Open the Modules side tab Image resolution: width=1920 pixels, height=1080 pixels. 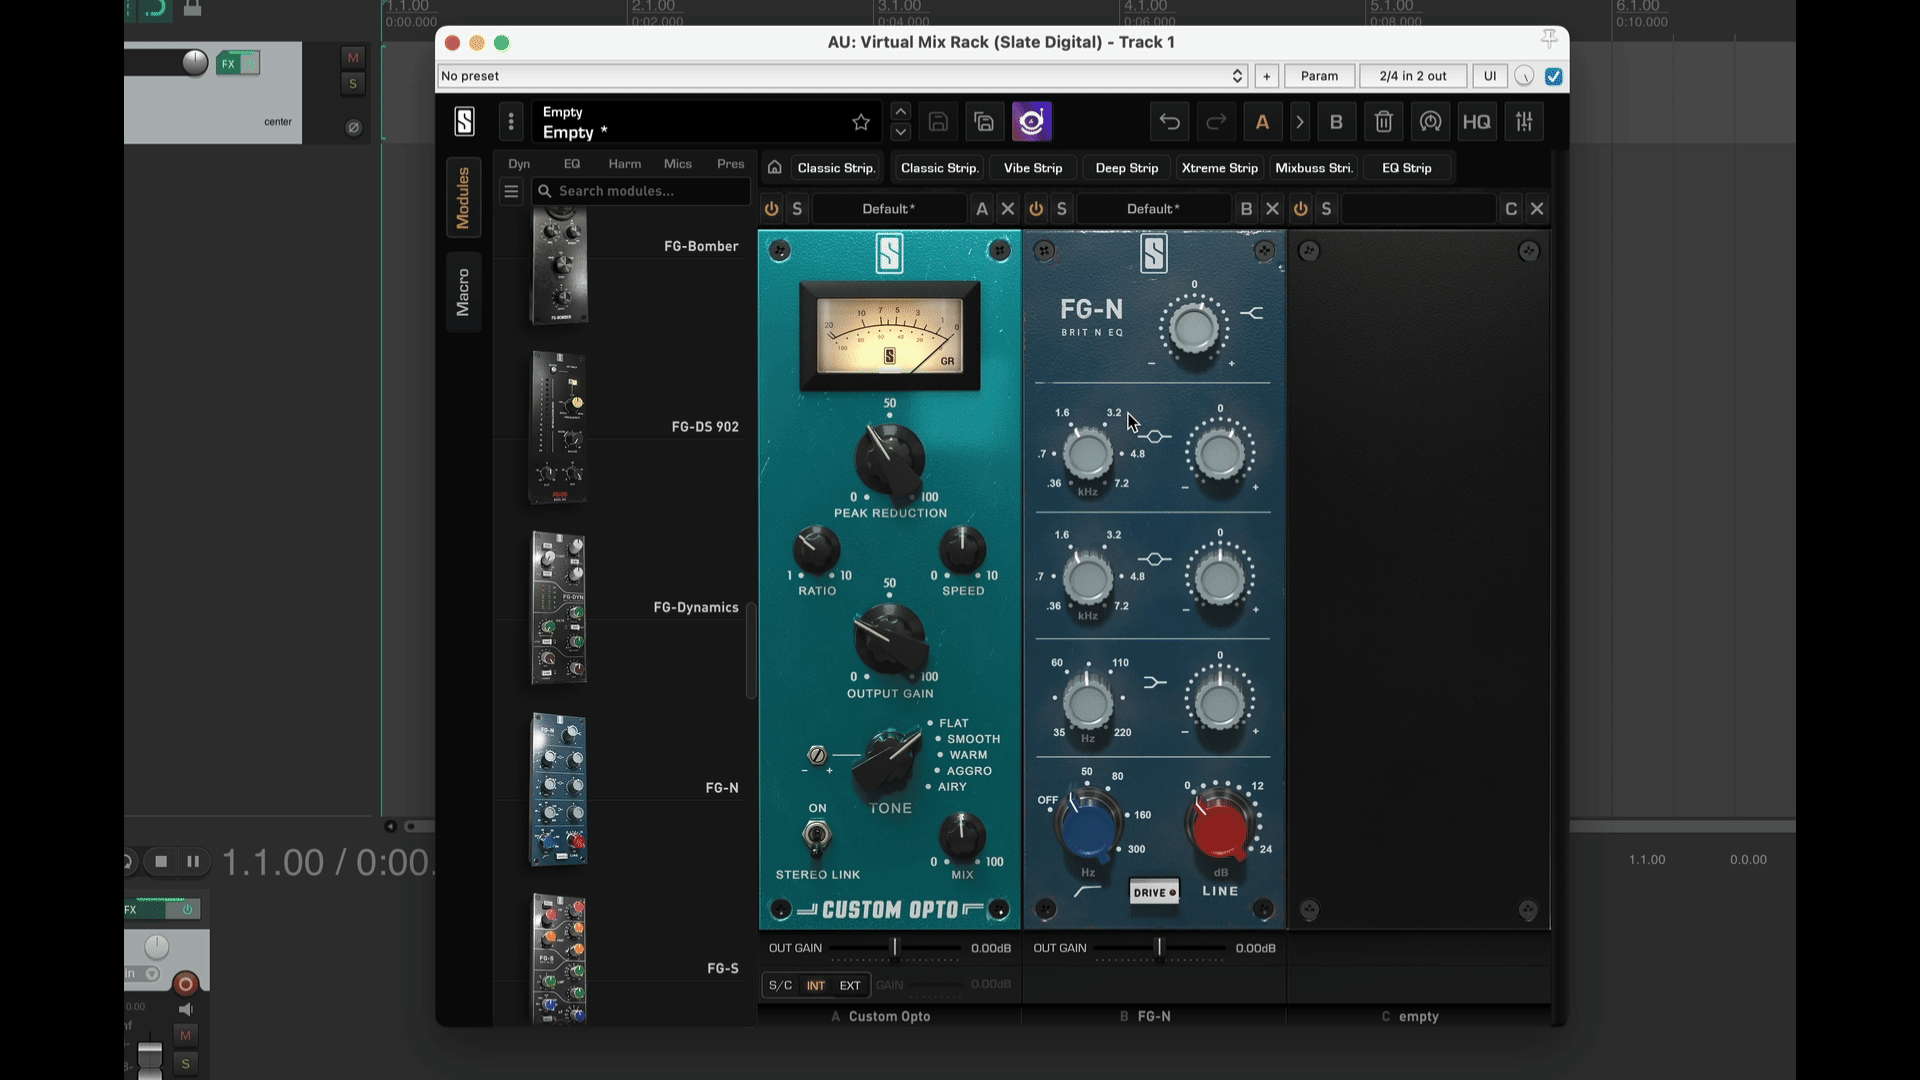(463, 198)
